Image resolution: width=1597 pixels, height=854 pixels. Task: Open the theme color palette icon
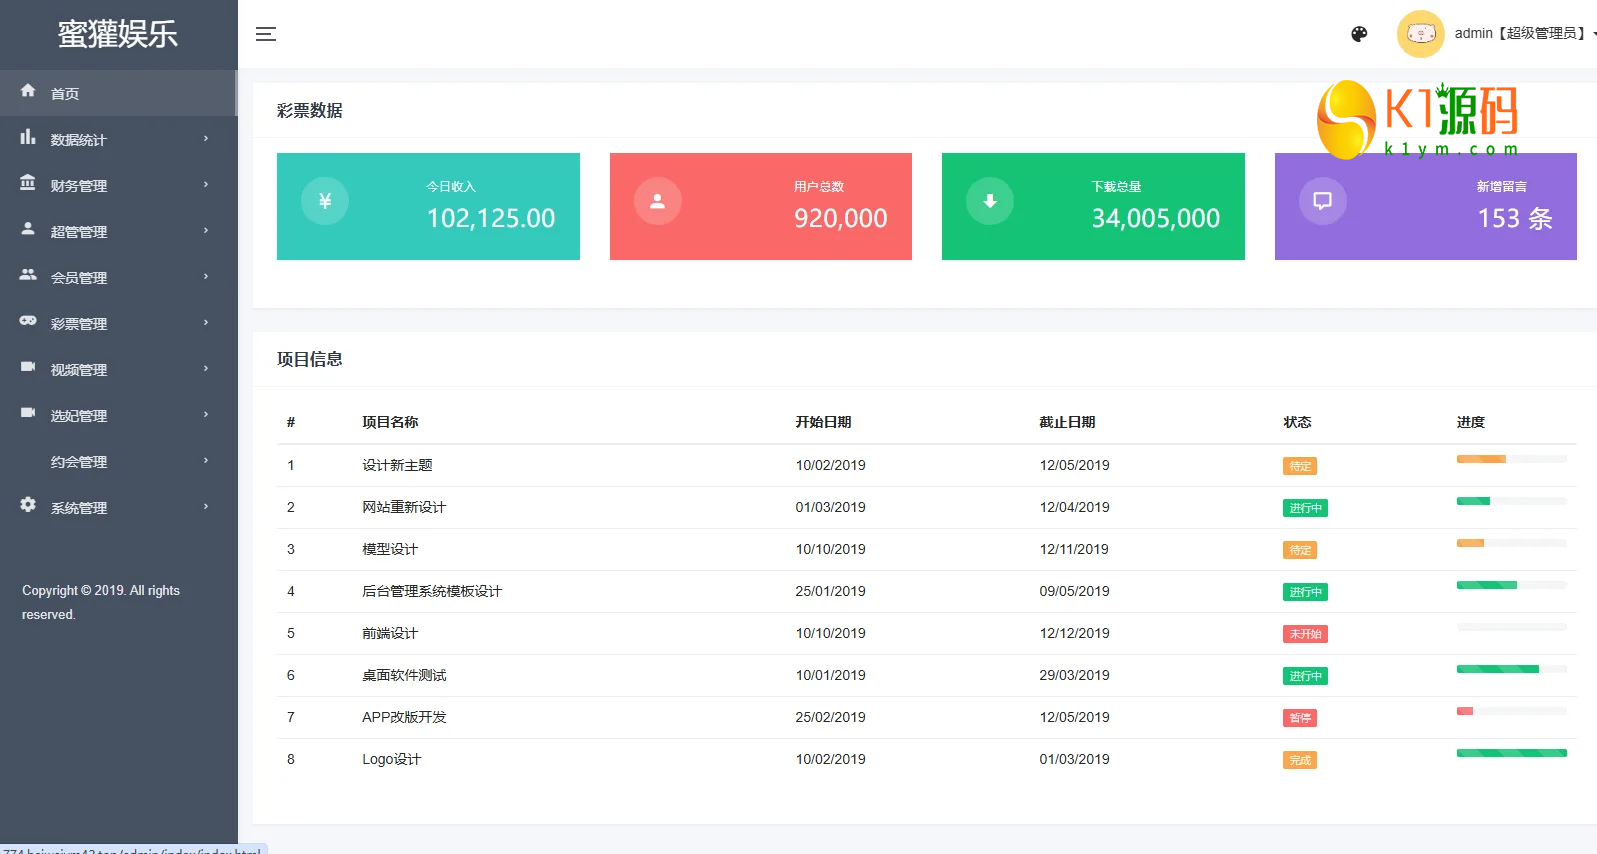(x=1359, y=34)
